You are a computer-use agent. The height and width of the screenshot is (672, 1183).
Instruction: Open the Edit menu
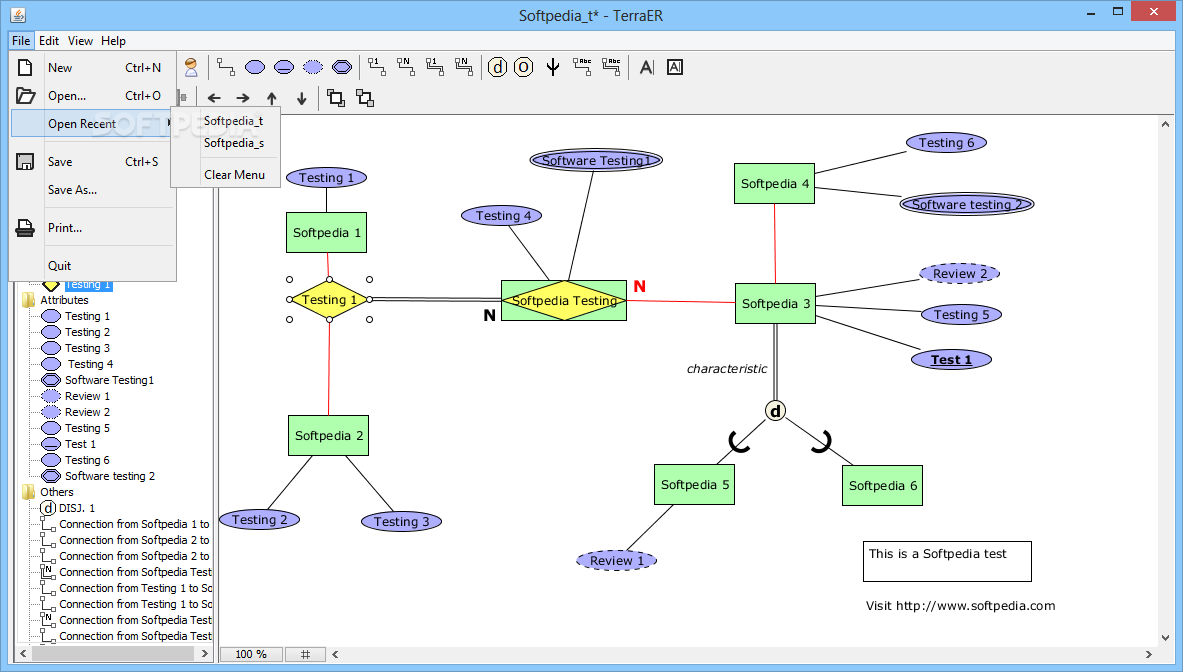(49, 41)
